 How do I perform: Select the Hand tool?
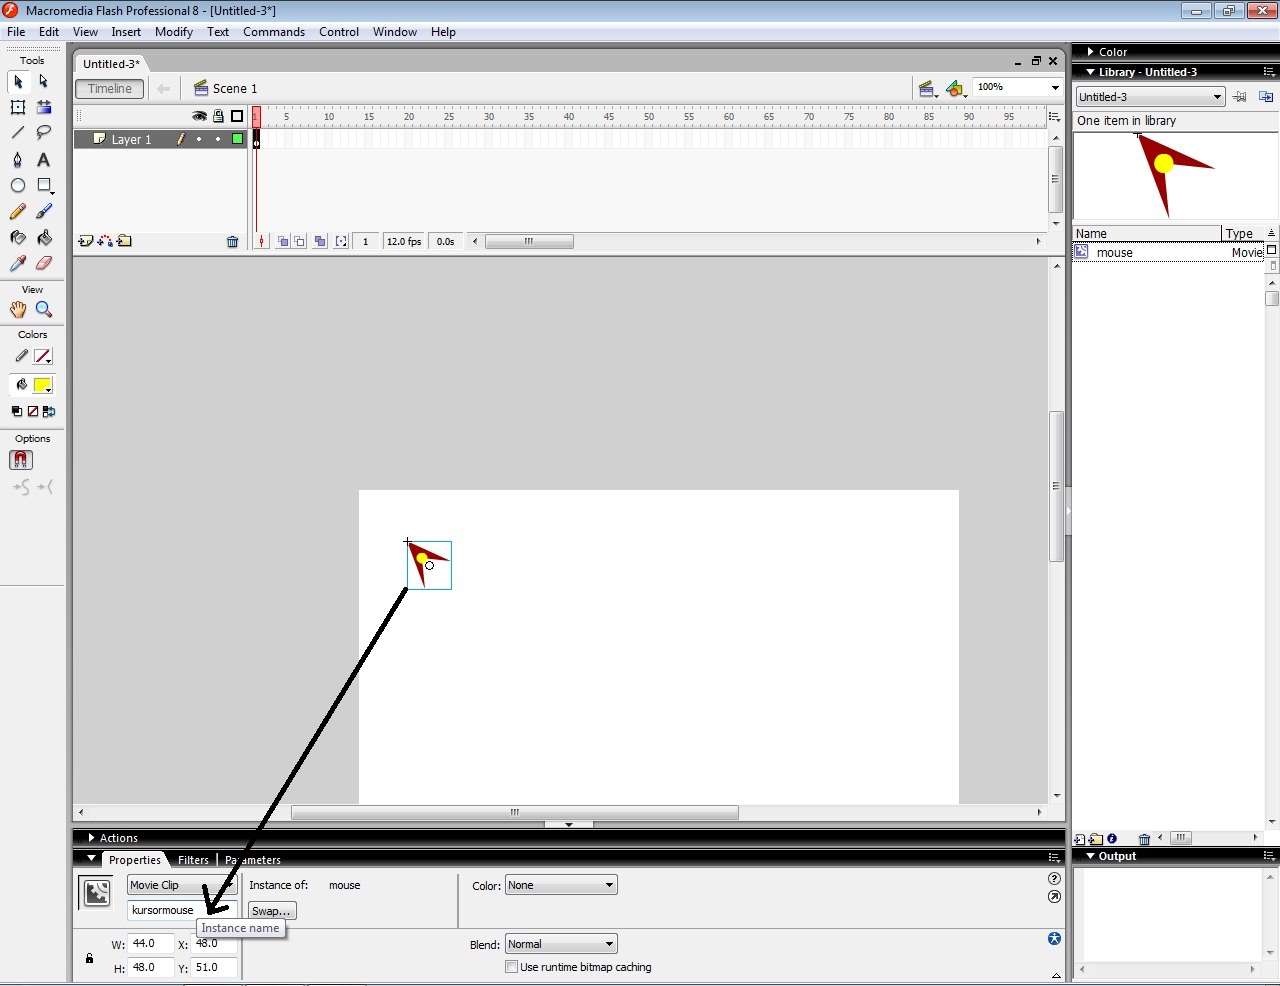pyautogui.click(x=18, y=310)
